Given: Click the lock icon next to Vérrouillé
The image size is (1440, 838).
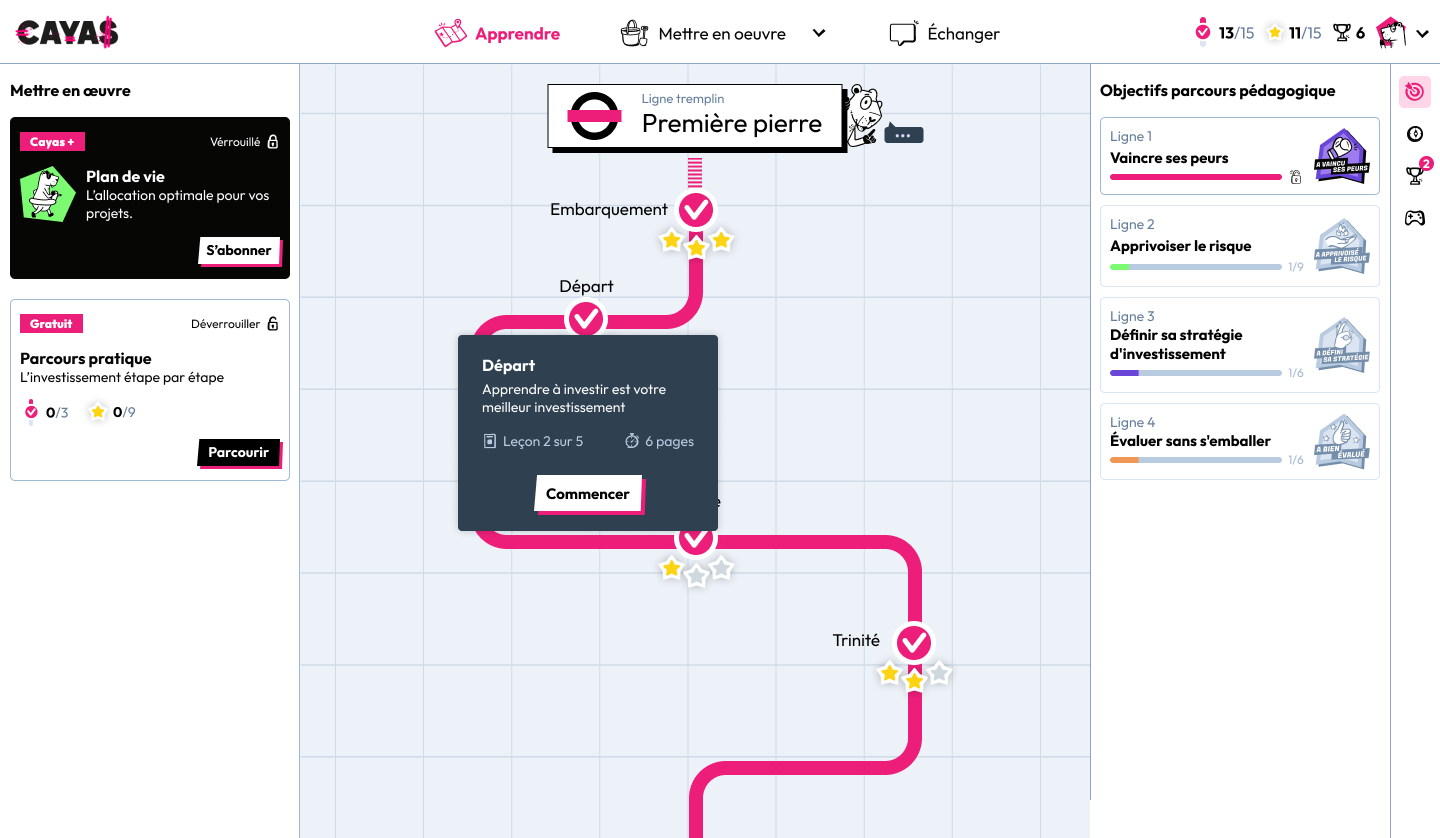Looking at the screenshot, I should (x=272, y=141).
